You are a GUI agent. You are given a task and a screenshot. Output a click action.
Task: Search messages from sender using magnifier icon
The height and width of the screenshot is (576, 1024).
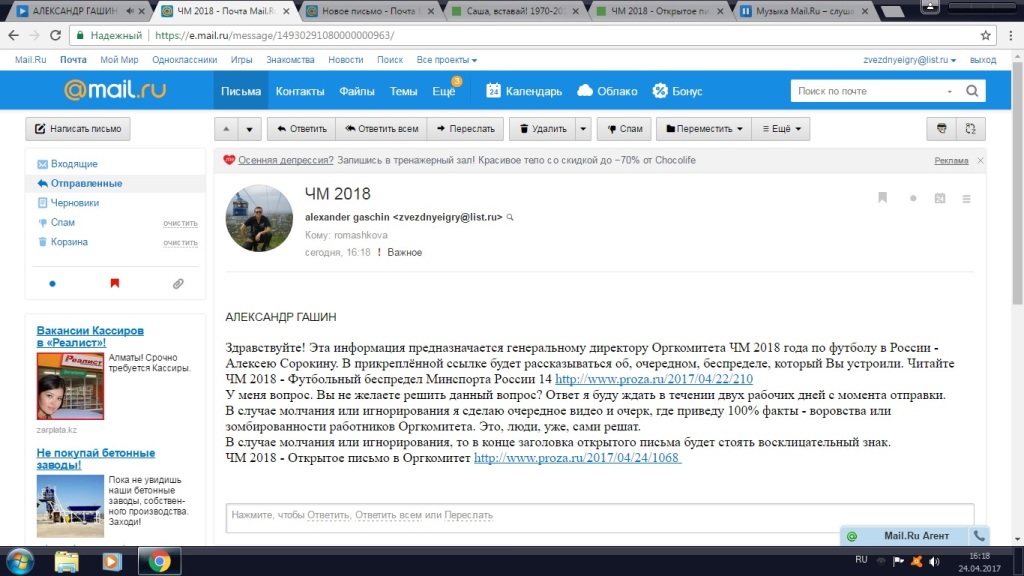510,217
